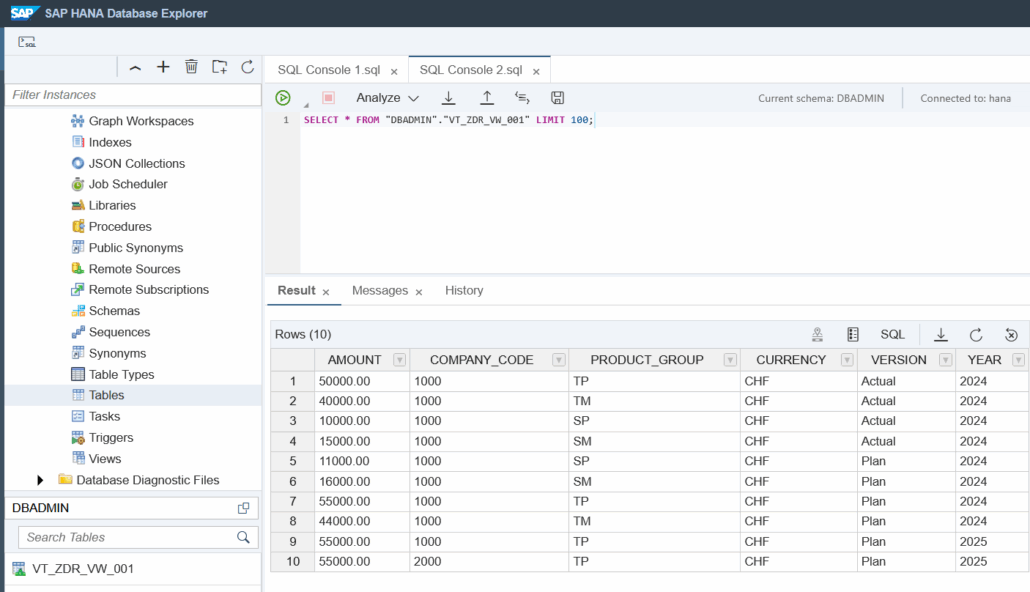The width and height of the screenshot is (1030, 592).
Task: Open VERSION column filter dropdown
Action: coord(945,360)
